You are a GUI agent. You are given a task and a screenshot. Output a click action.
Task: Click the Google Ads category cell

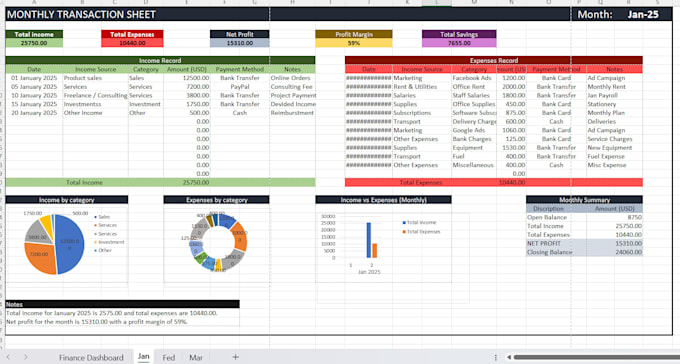click(474, 130)
